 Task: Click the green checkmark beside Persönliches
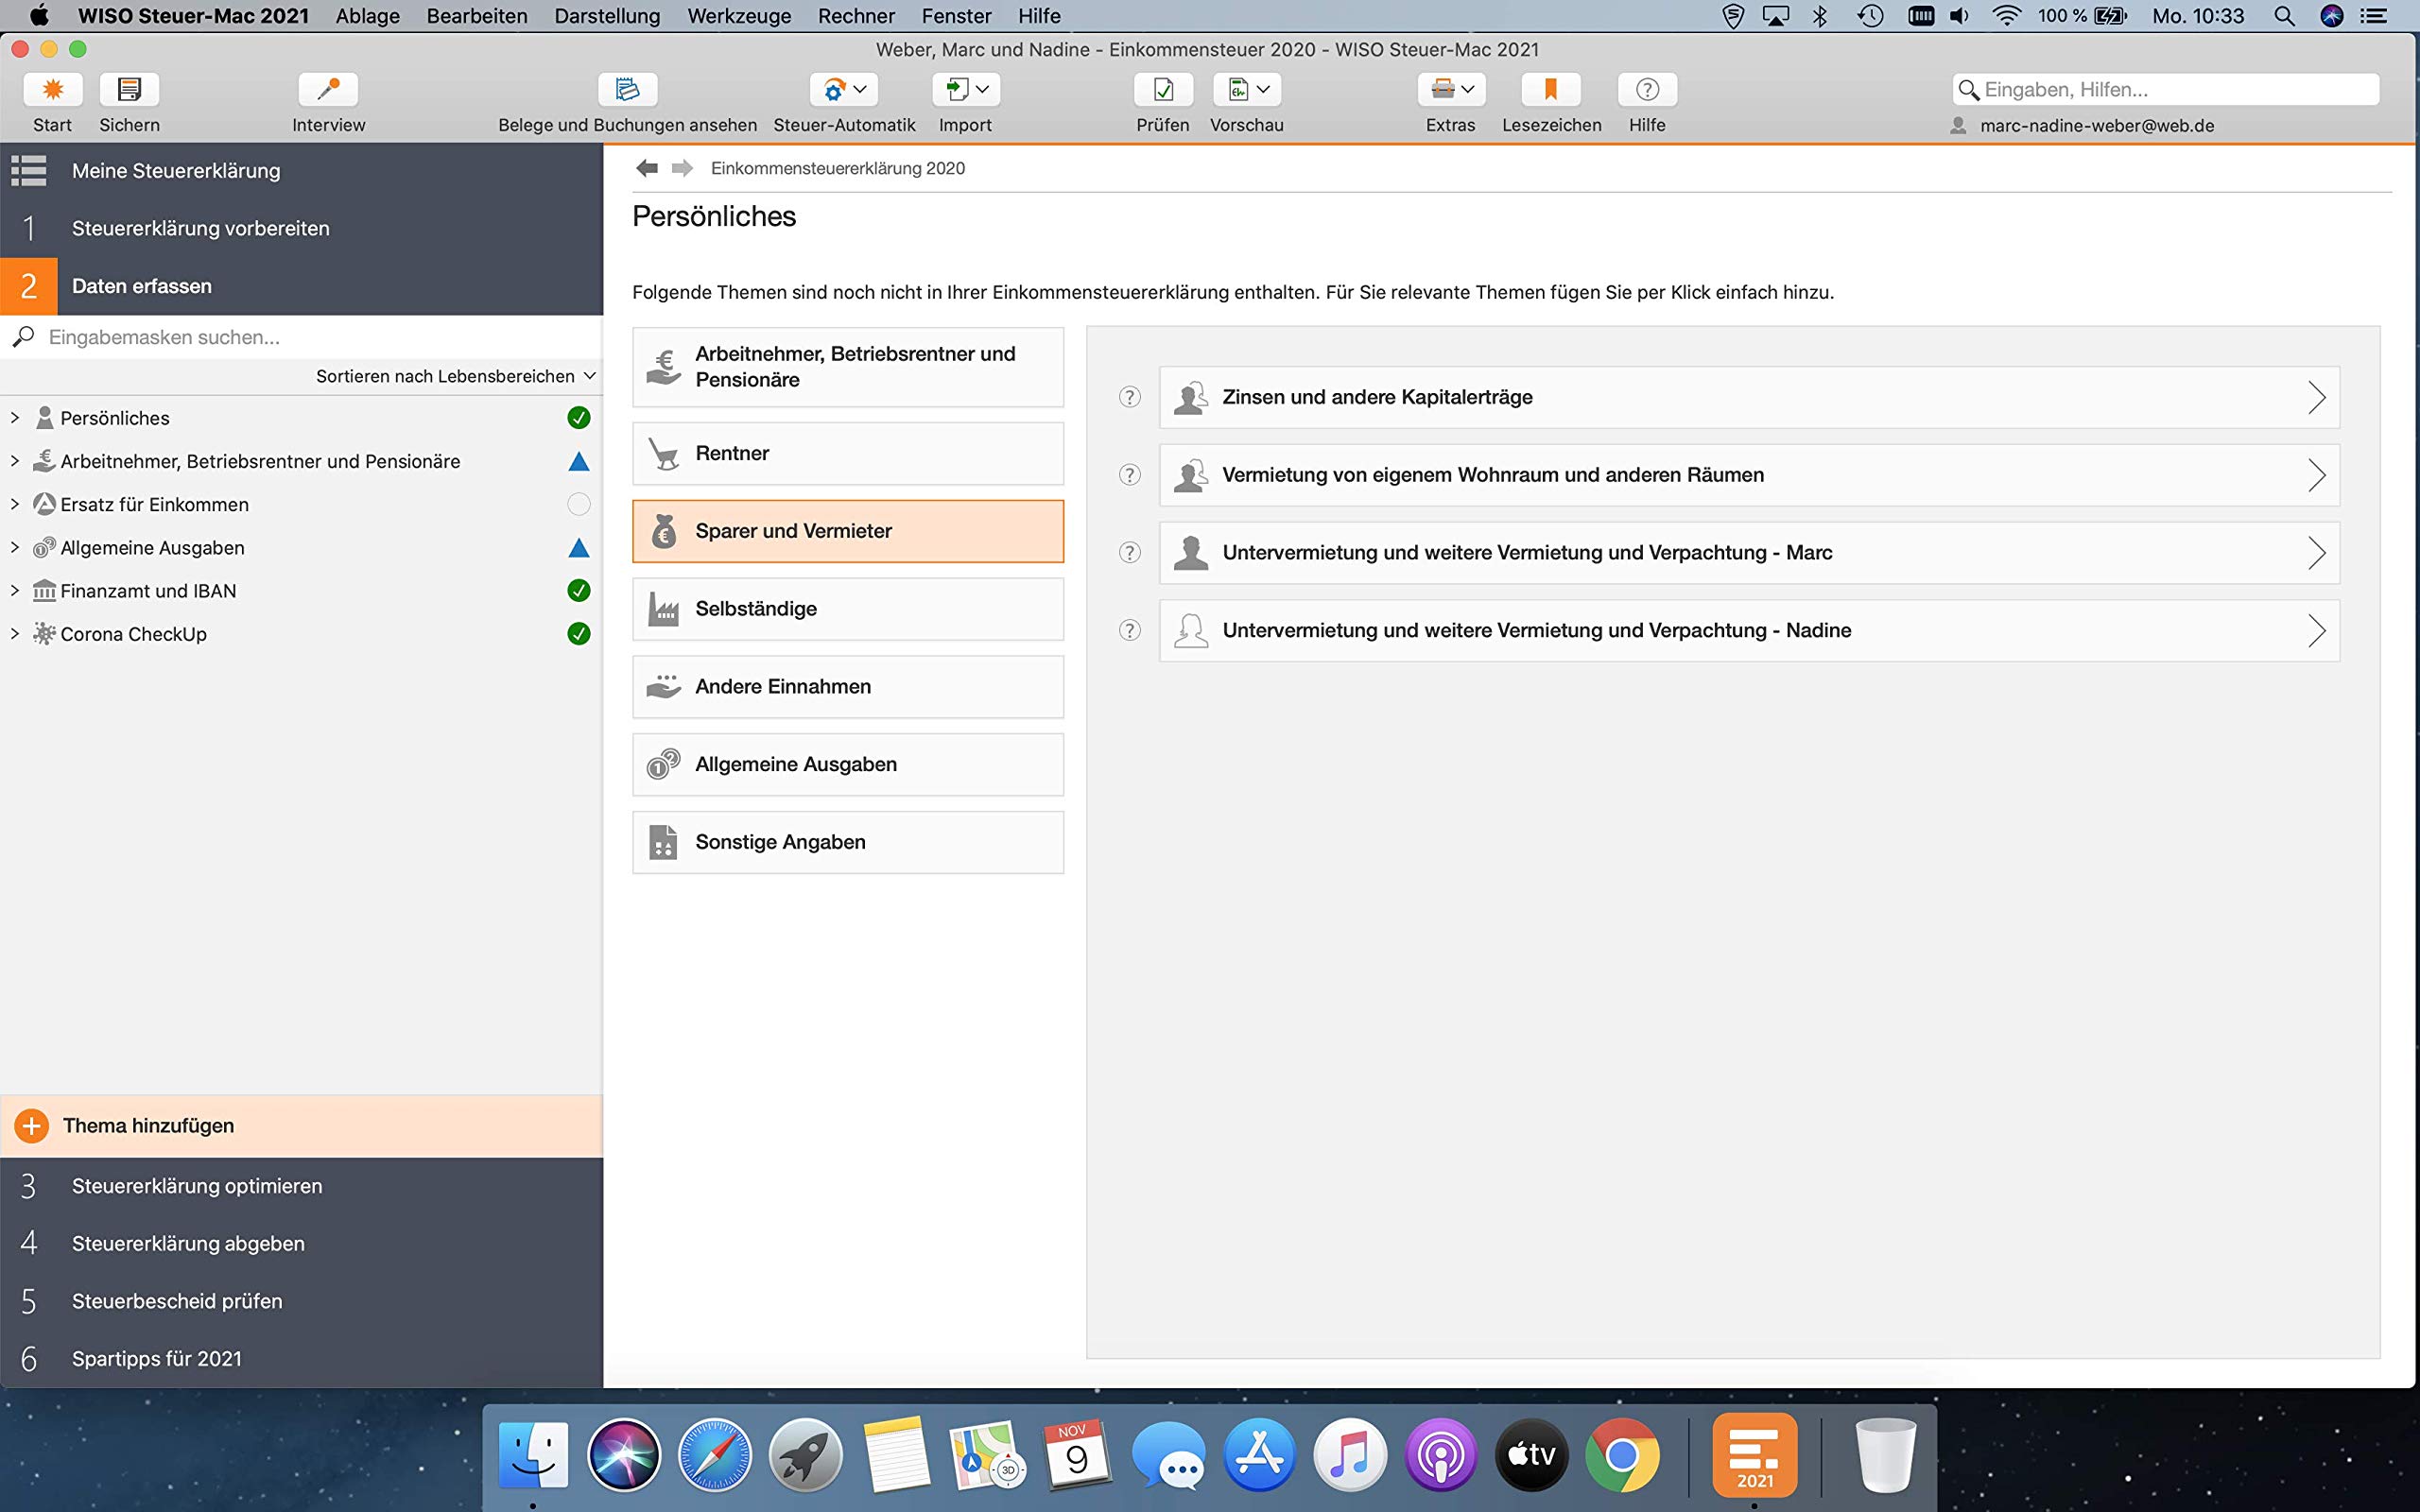pyautogui.click(x=578, y=418)
